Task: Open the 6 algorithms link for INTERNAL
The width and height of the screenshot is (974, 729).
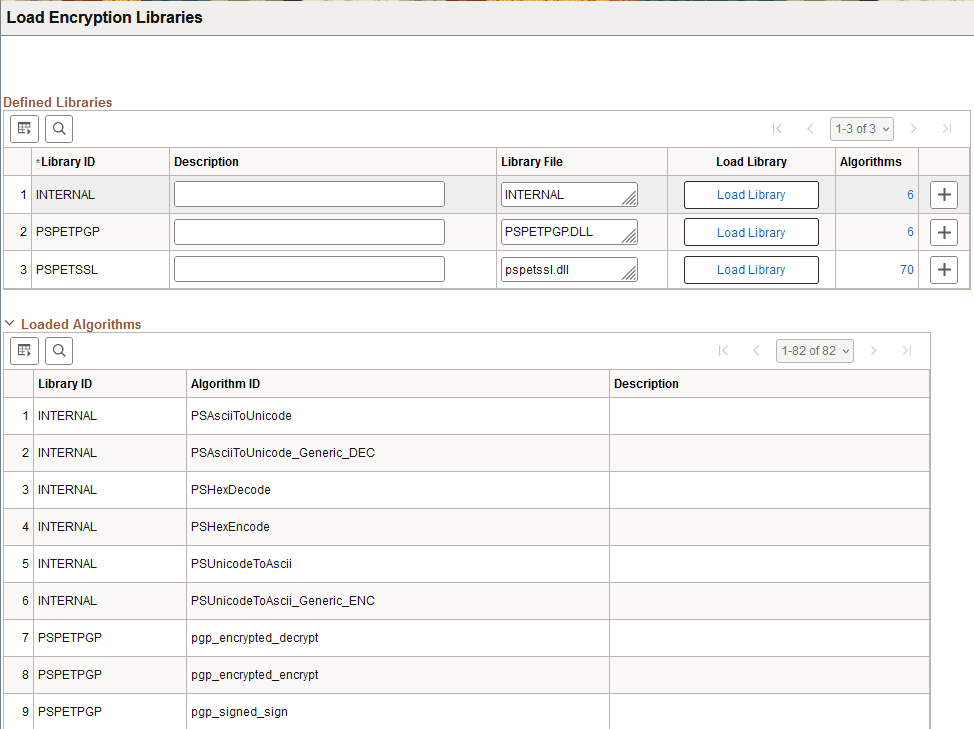Action: [909, 194]
